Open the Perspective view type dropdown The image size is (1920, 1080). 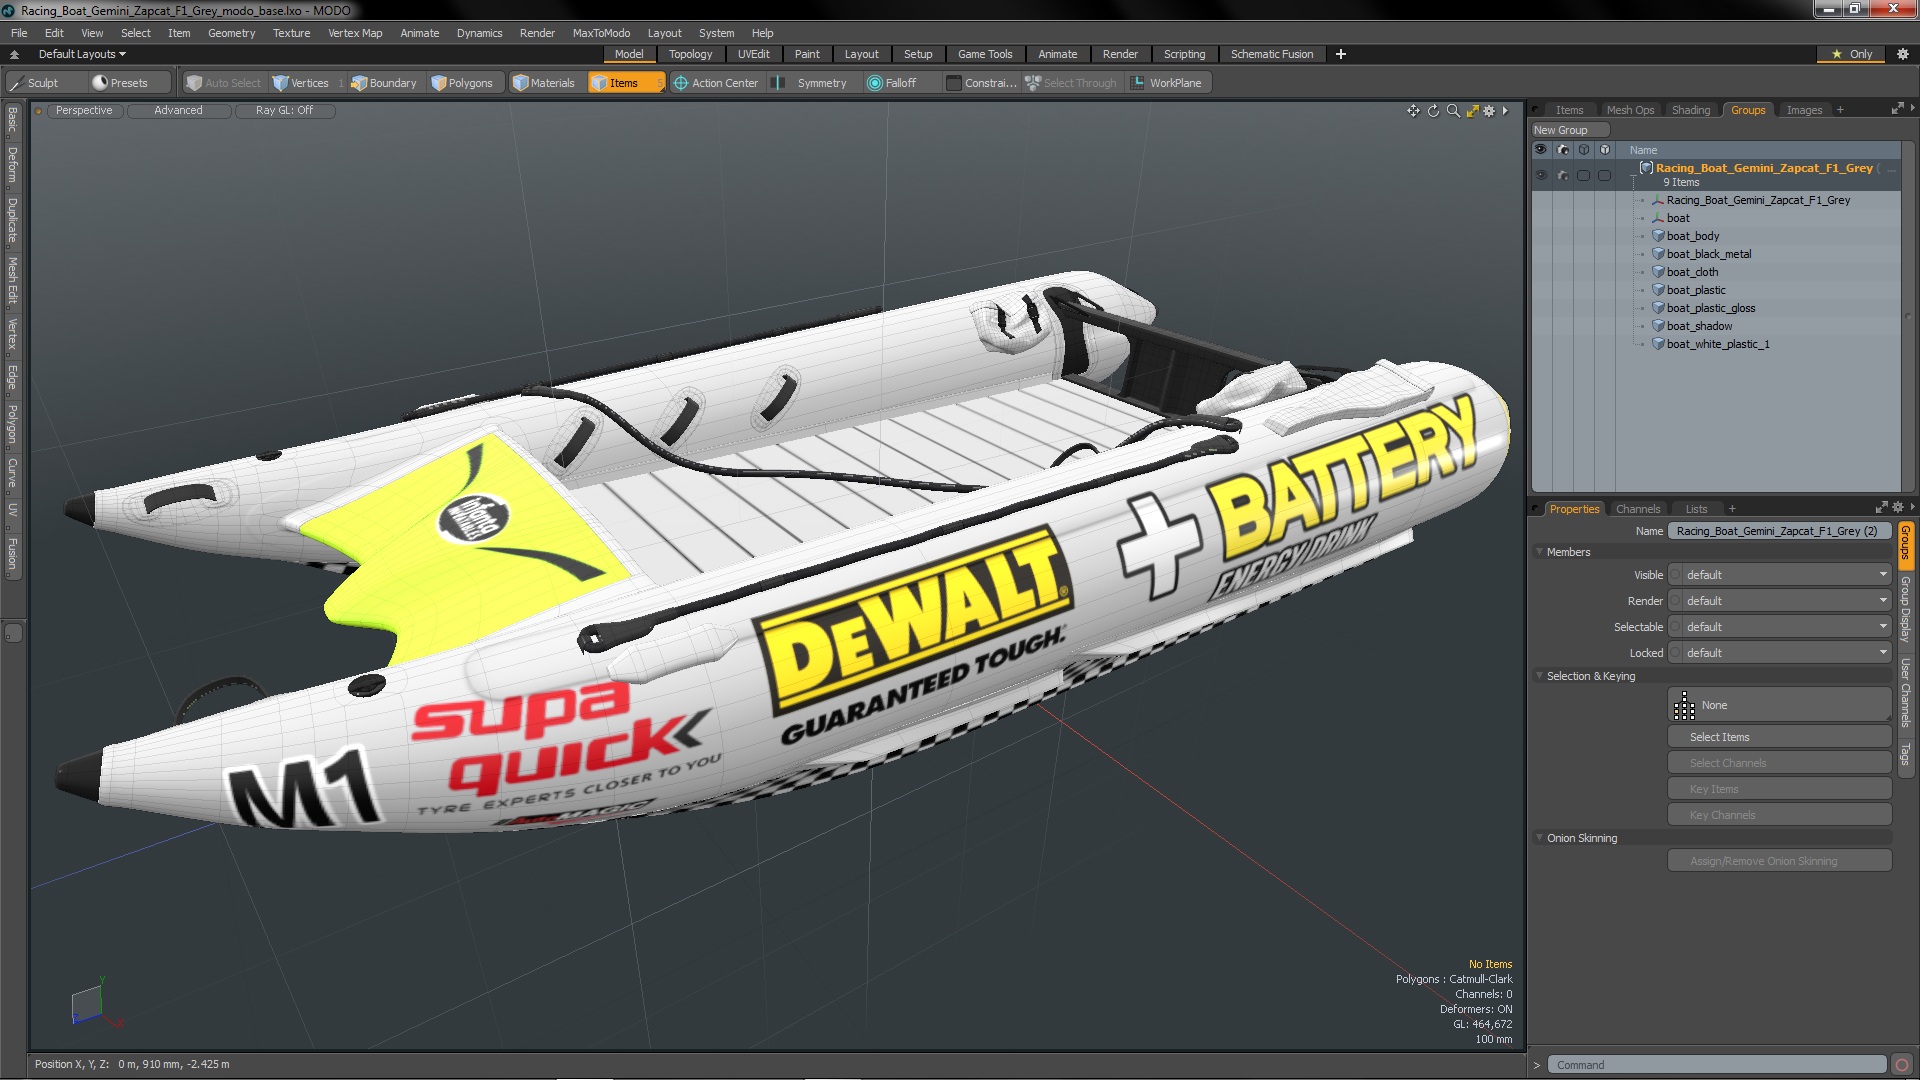[84, 111]
